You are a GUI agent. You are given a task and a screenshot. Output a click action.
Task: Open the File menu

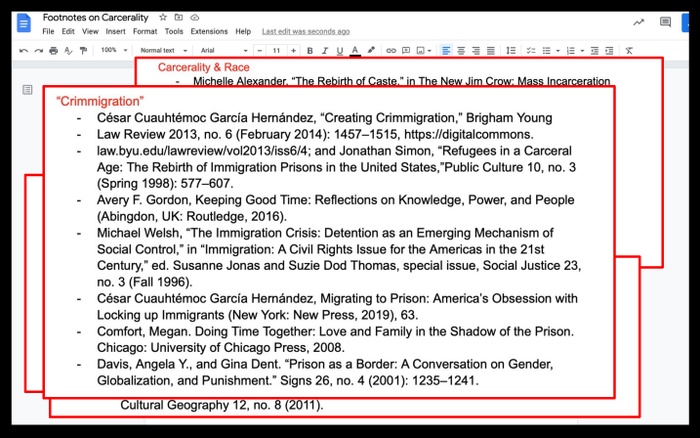coord(48,31)
